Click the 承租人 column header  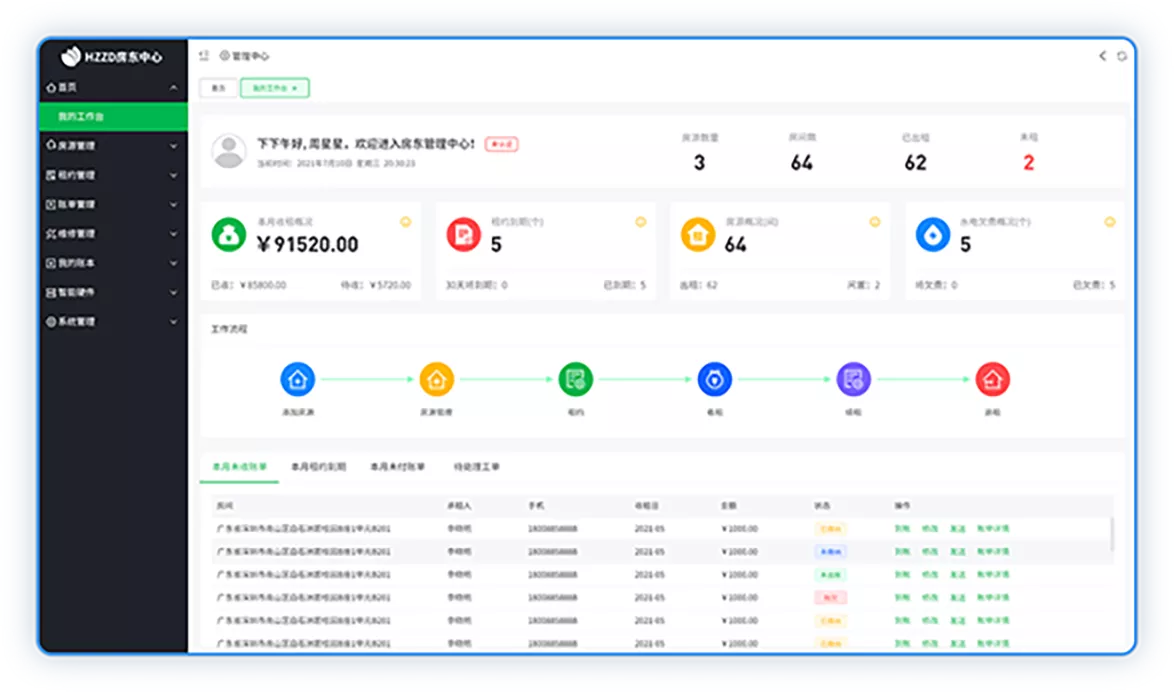tap(459, 506)
